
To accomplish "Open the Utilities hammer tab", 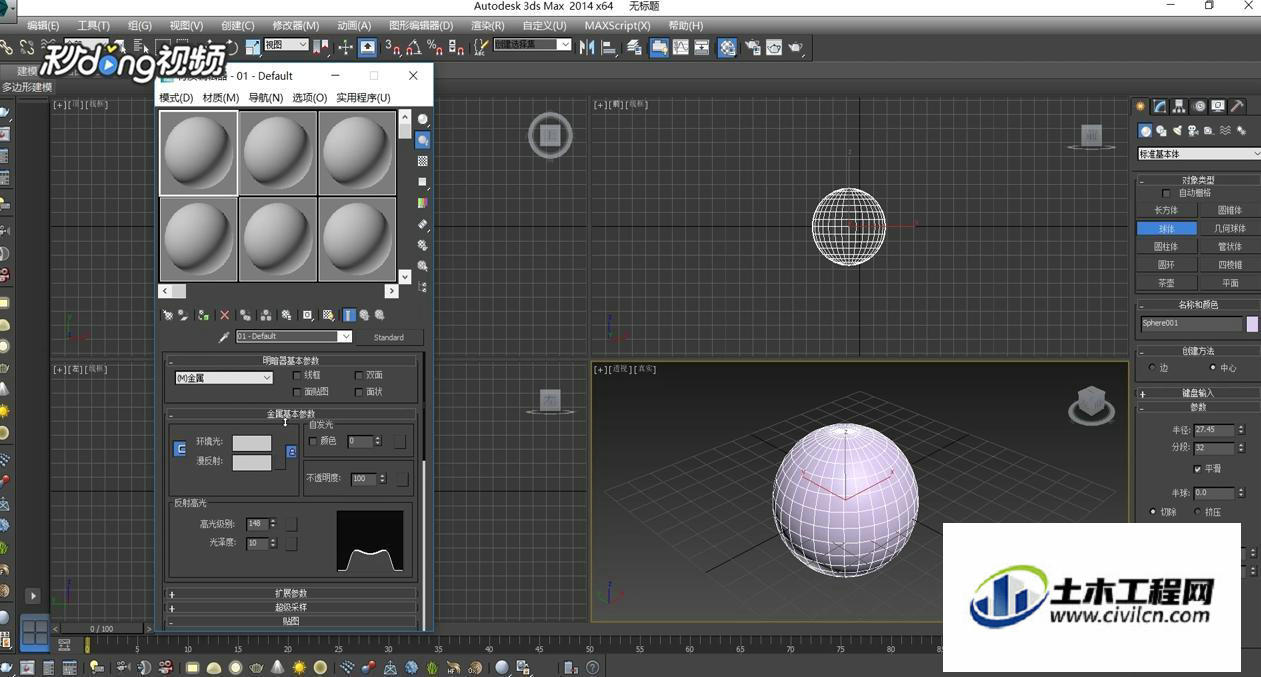I will coord(1237,106).
